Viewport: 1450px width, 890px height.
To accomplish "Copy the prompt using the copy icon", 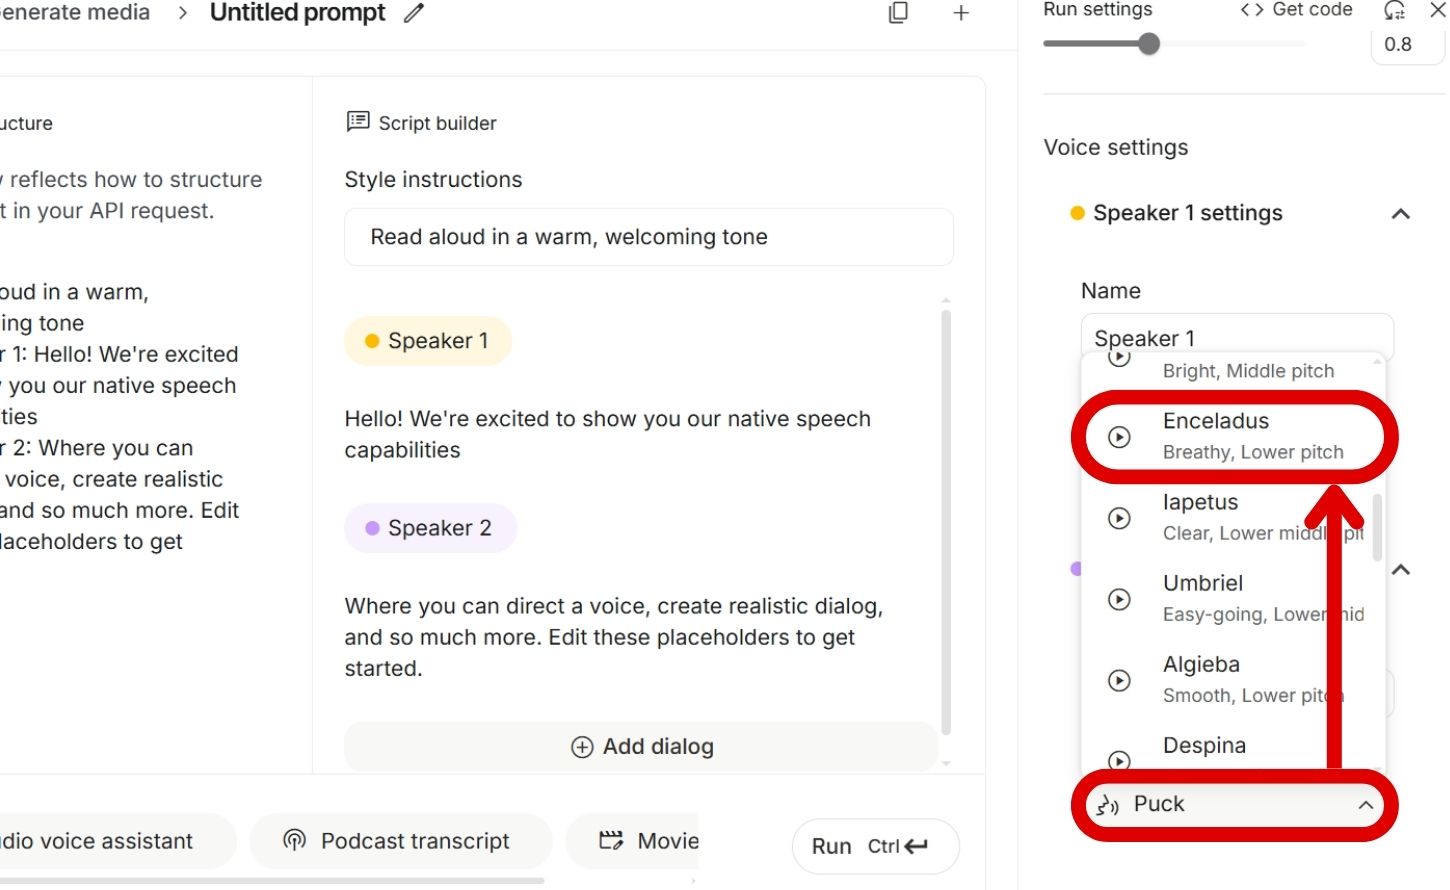I will pyautogui.click(x=897, y=13).
